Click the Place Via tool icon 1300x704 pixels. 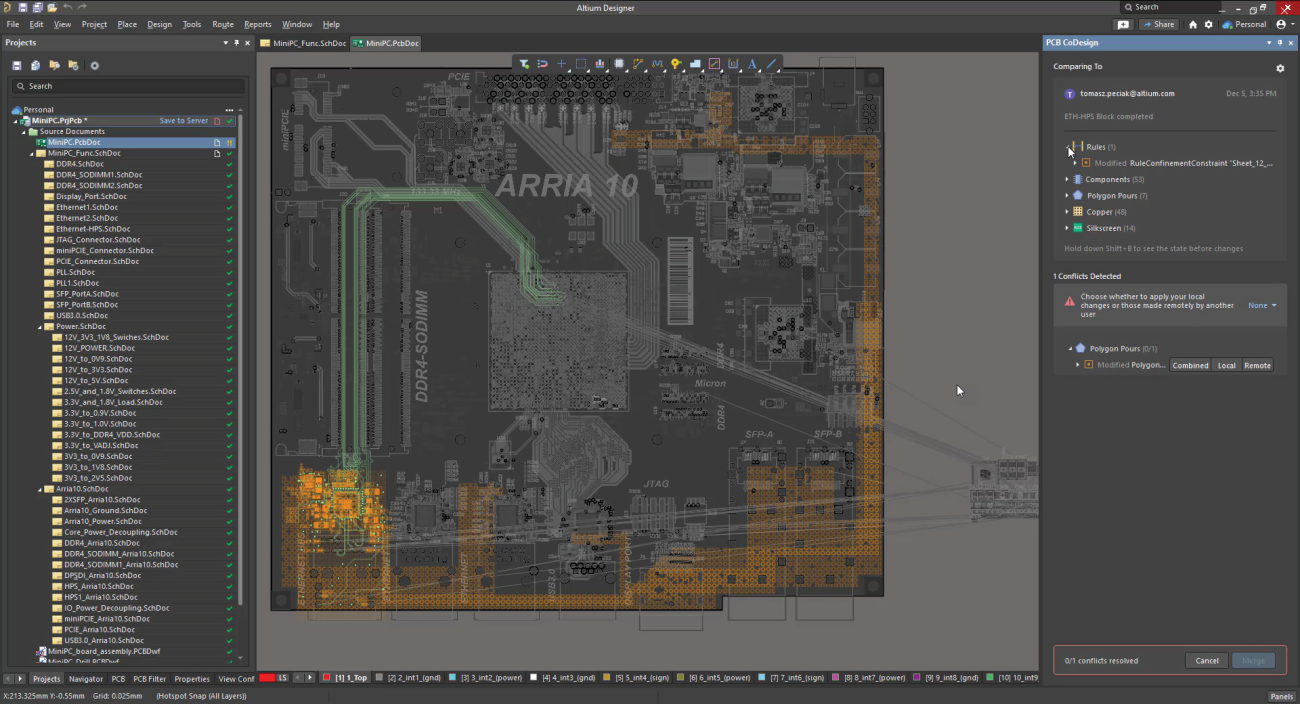[677, 63]
